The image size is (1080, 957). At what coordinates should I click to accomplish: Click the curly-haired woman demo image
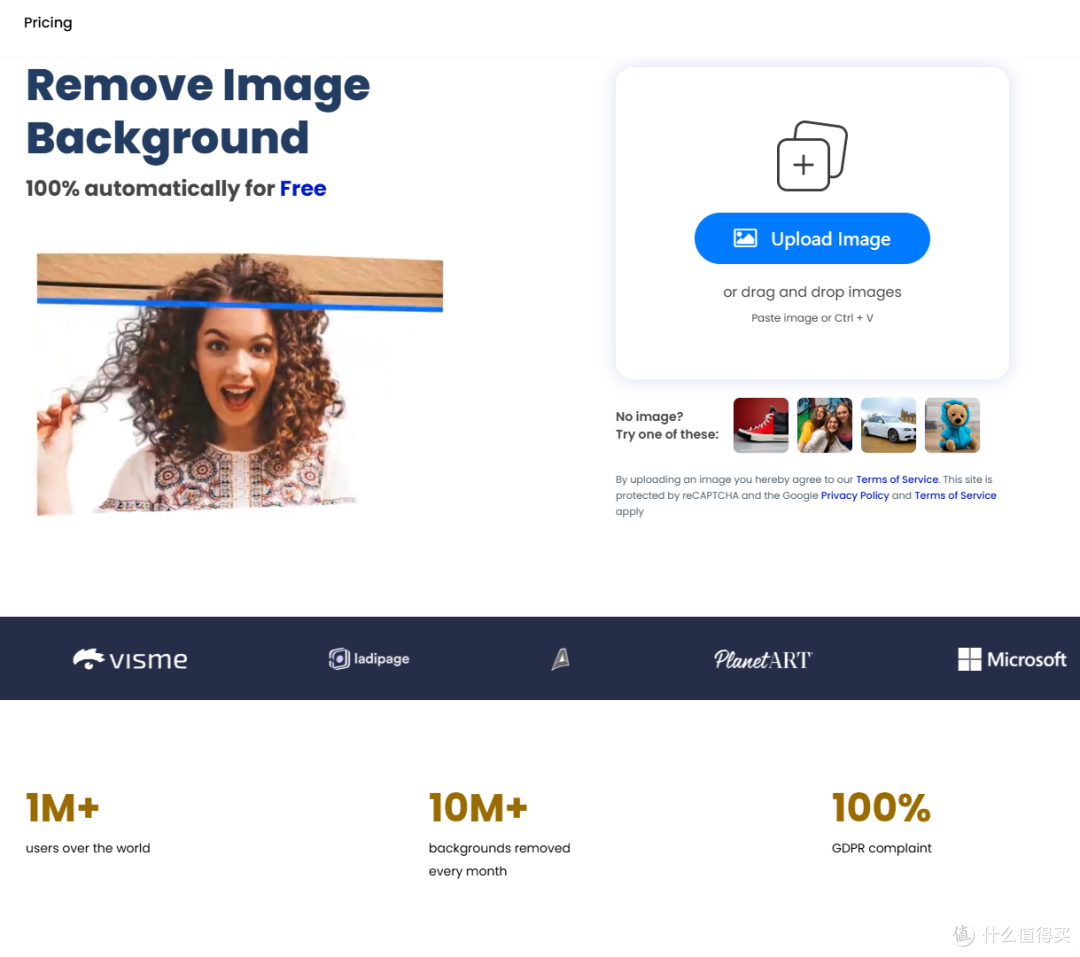[240, 384]
